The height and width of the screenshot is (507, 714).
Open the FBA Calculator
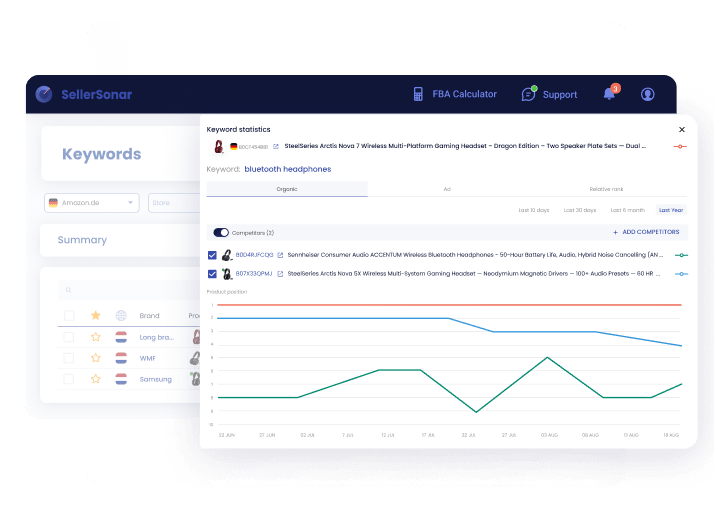455,94
